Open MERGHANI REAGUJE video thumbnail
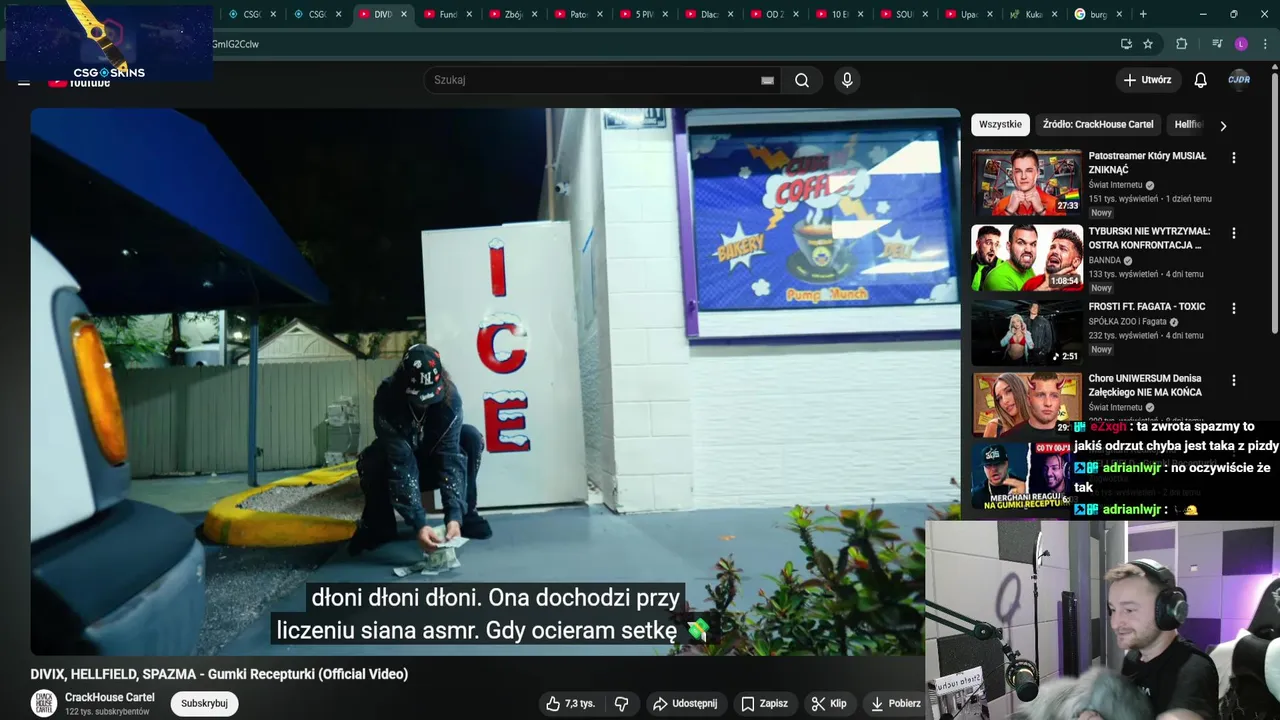This screenshot has width=1280, height=720. tap(1022, 475)
